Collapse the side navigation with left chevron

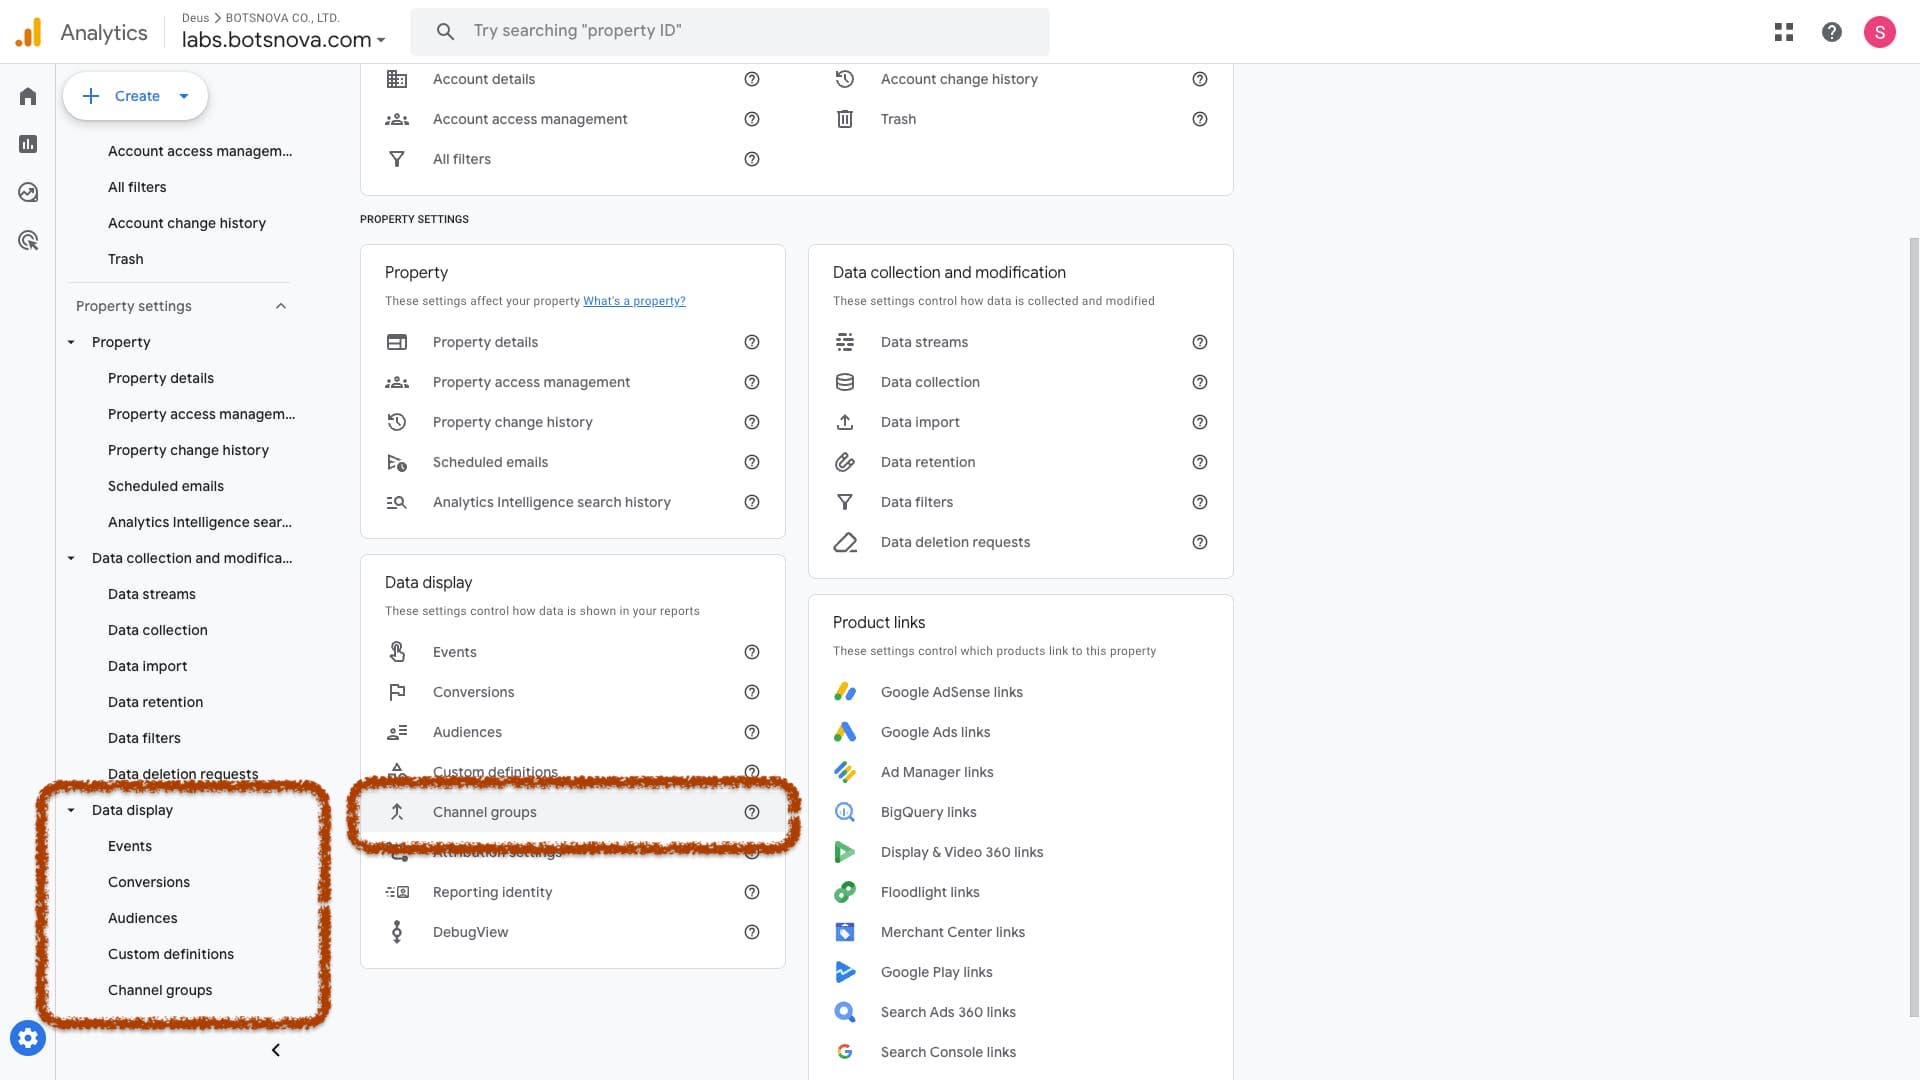(276, 1050)
